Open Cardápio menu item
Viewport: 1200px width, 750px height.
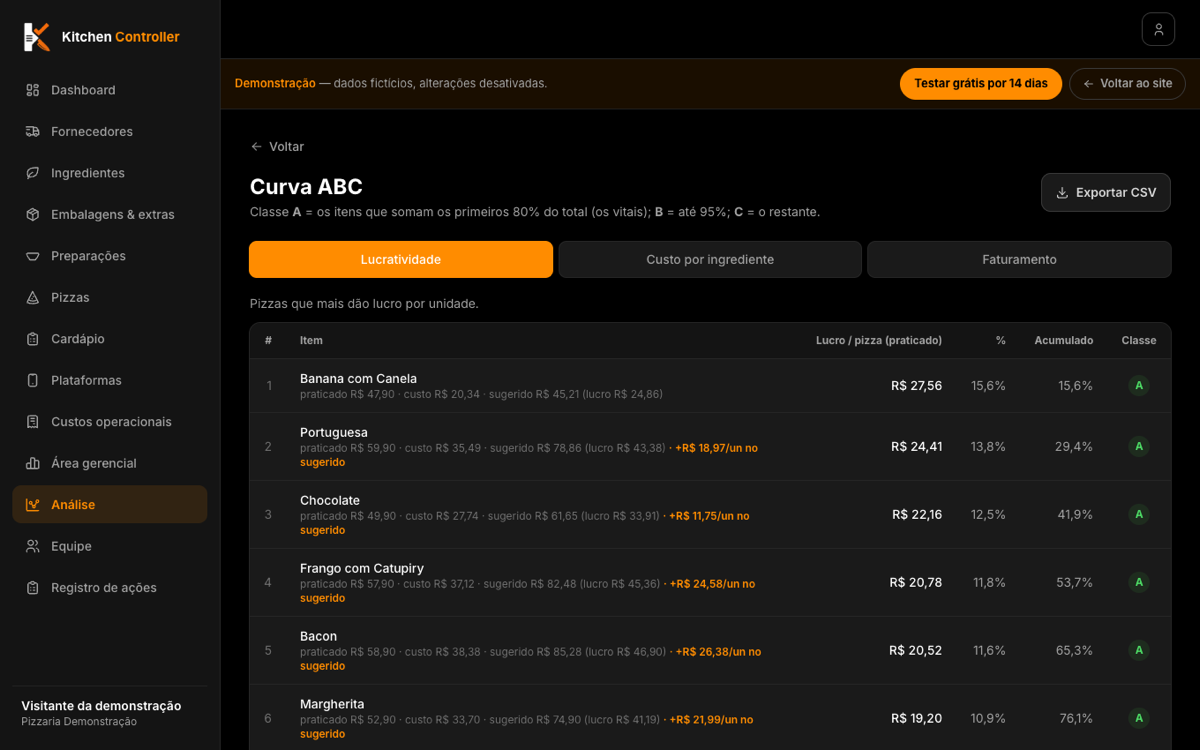pos(110,339)
